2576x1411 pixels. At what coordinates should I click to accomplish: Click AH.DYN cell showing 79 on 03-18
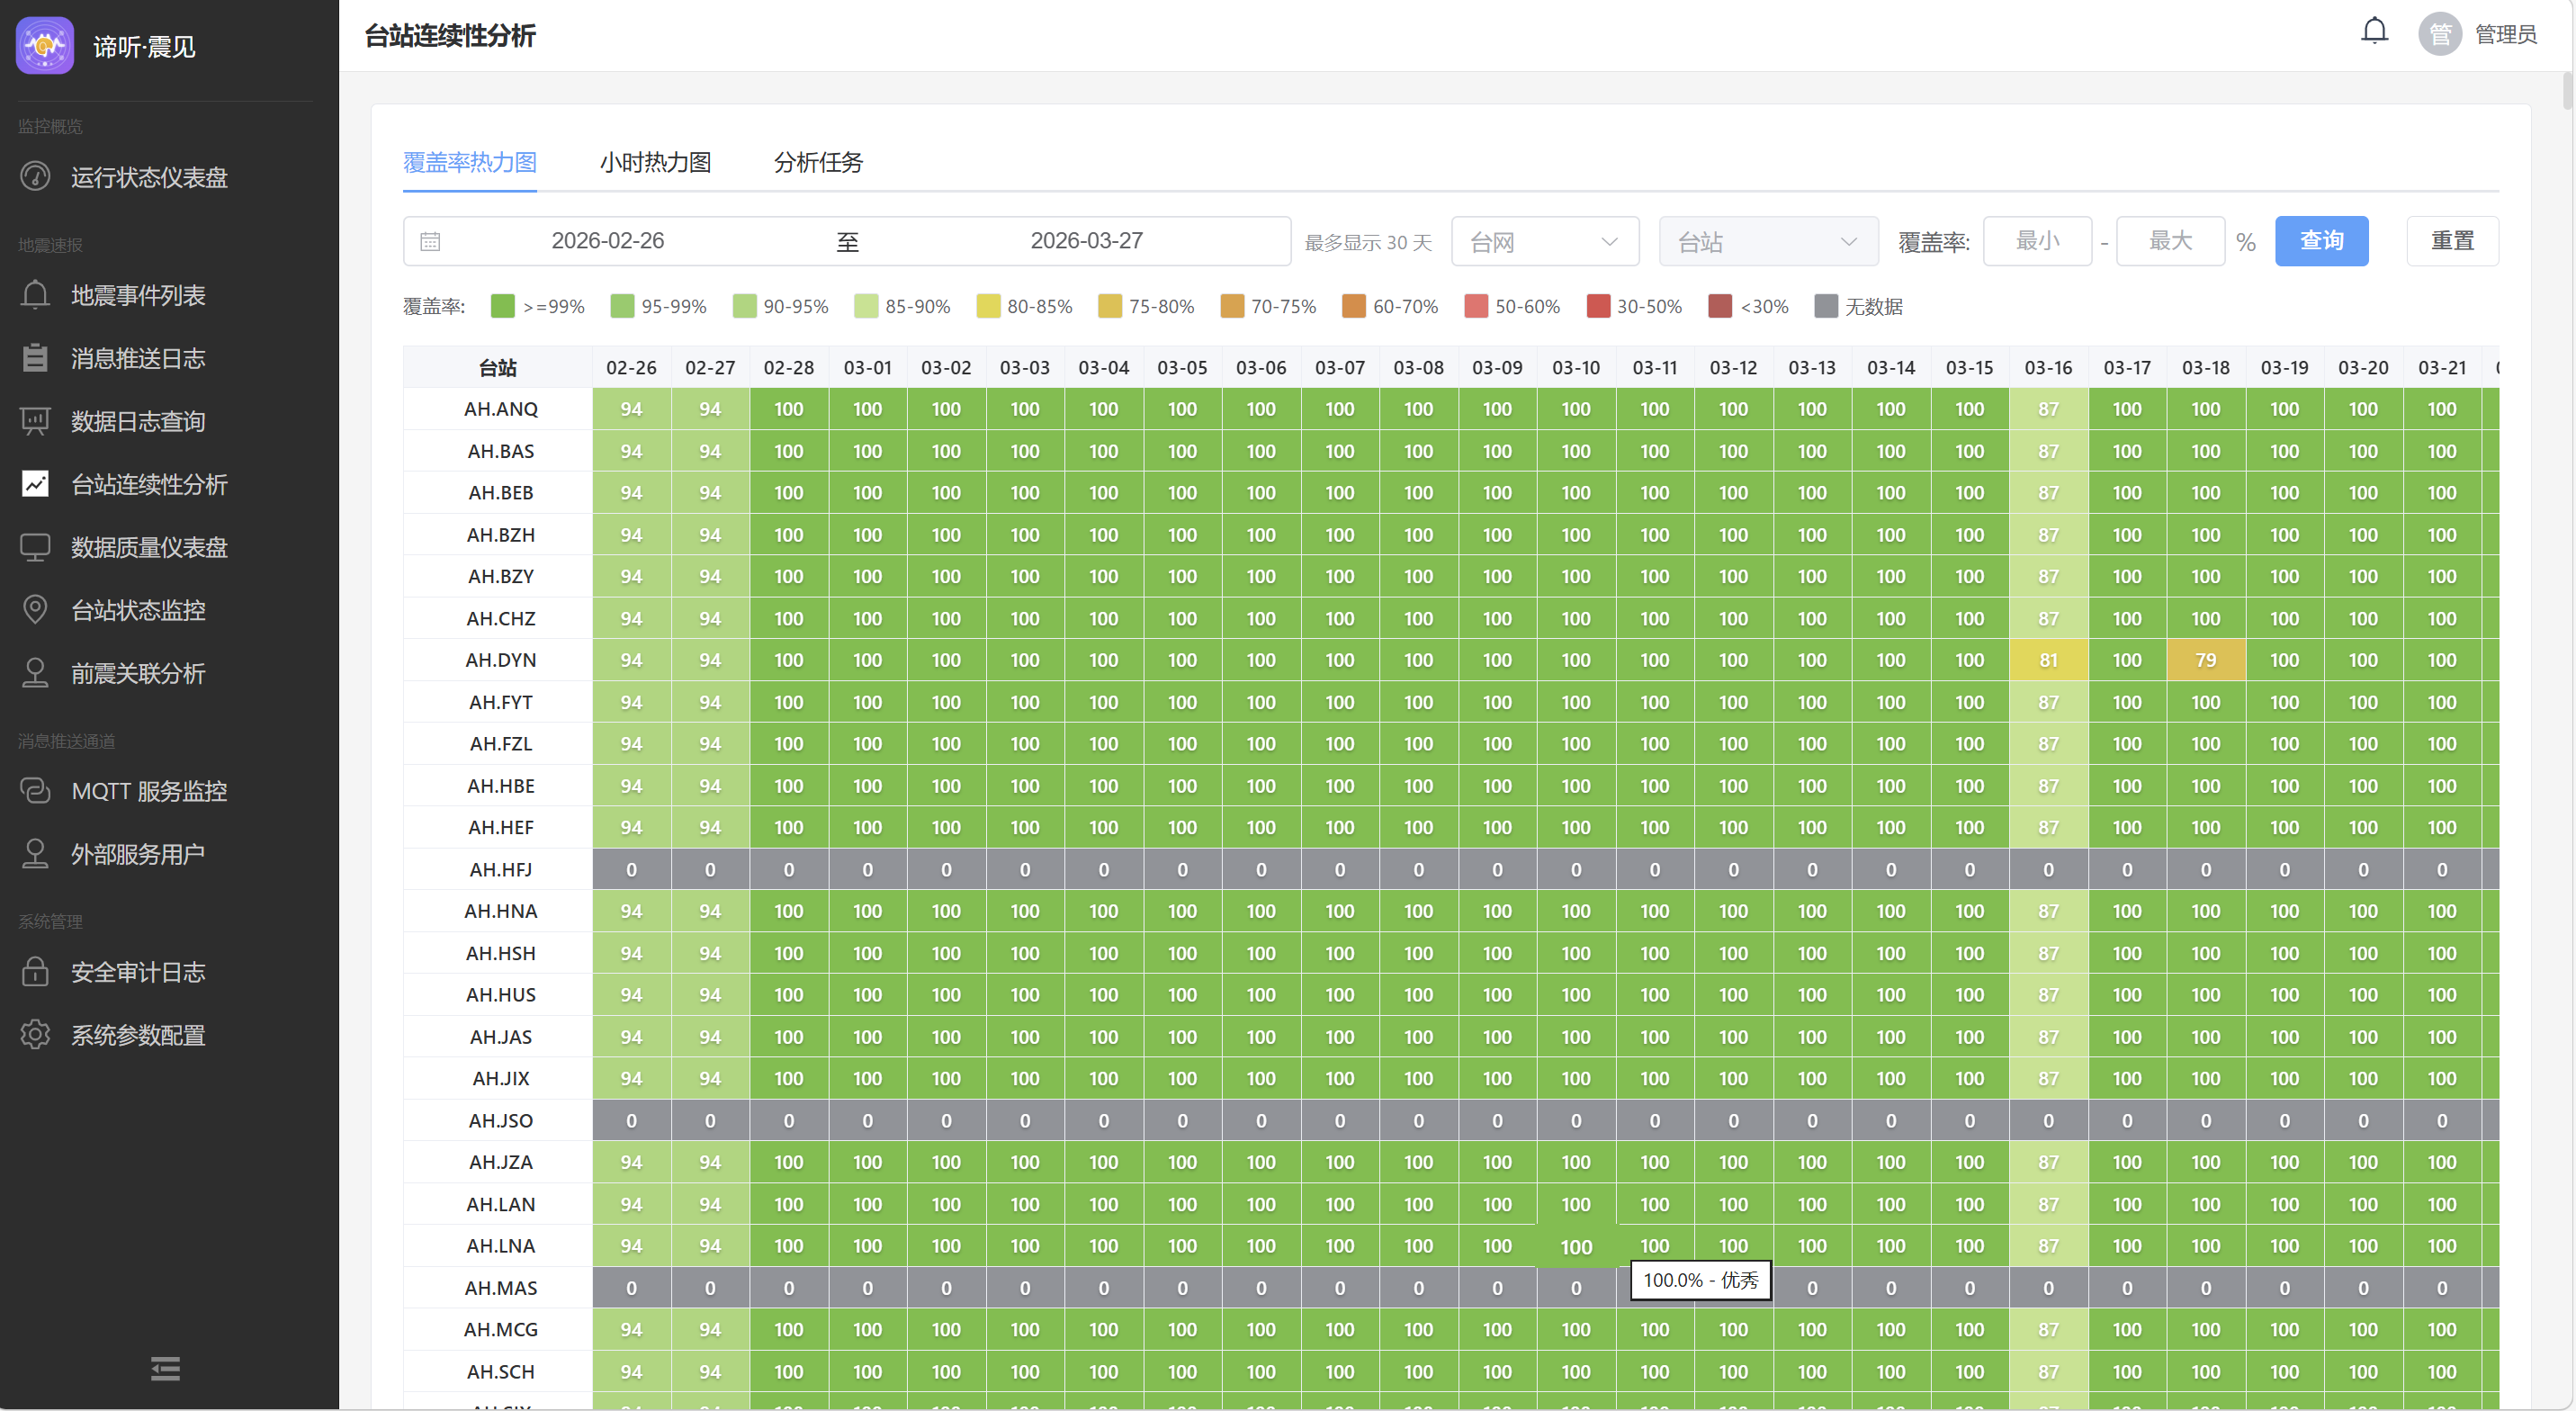tap(2205, 660)
